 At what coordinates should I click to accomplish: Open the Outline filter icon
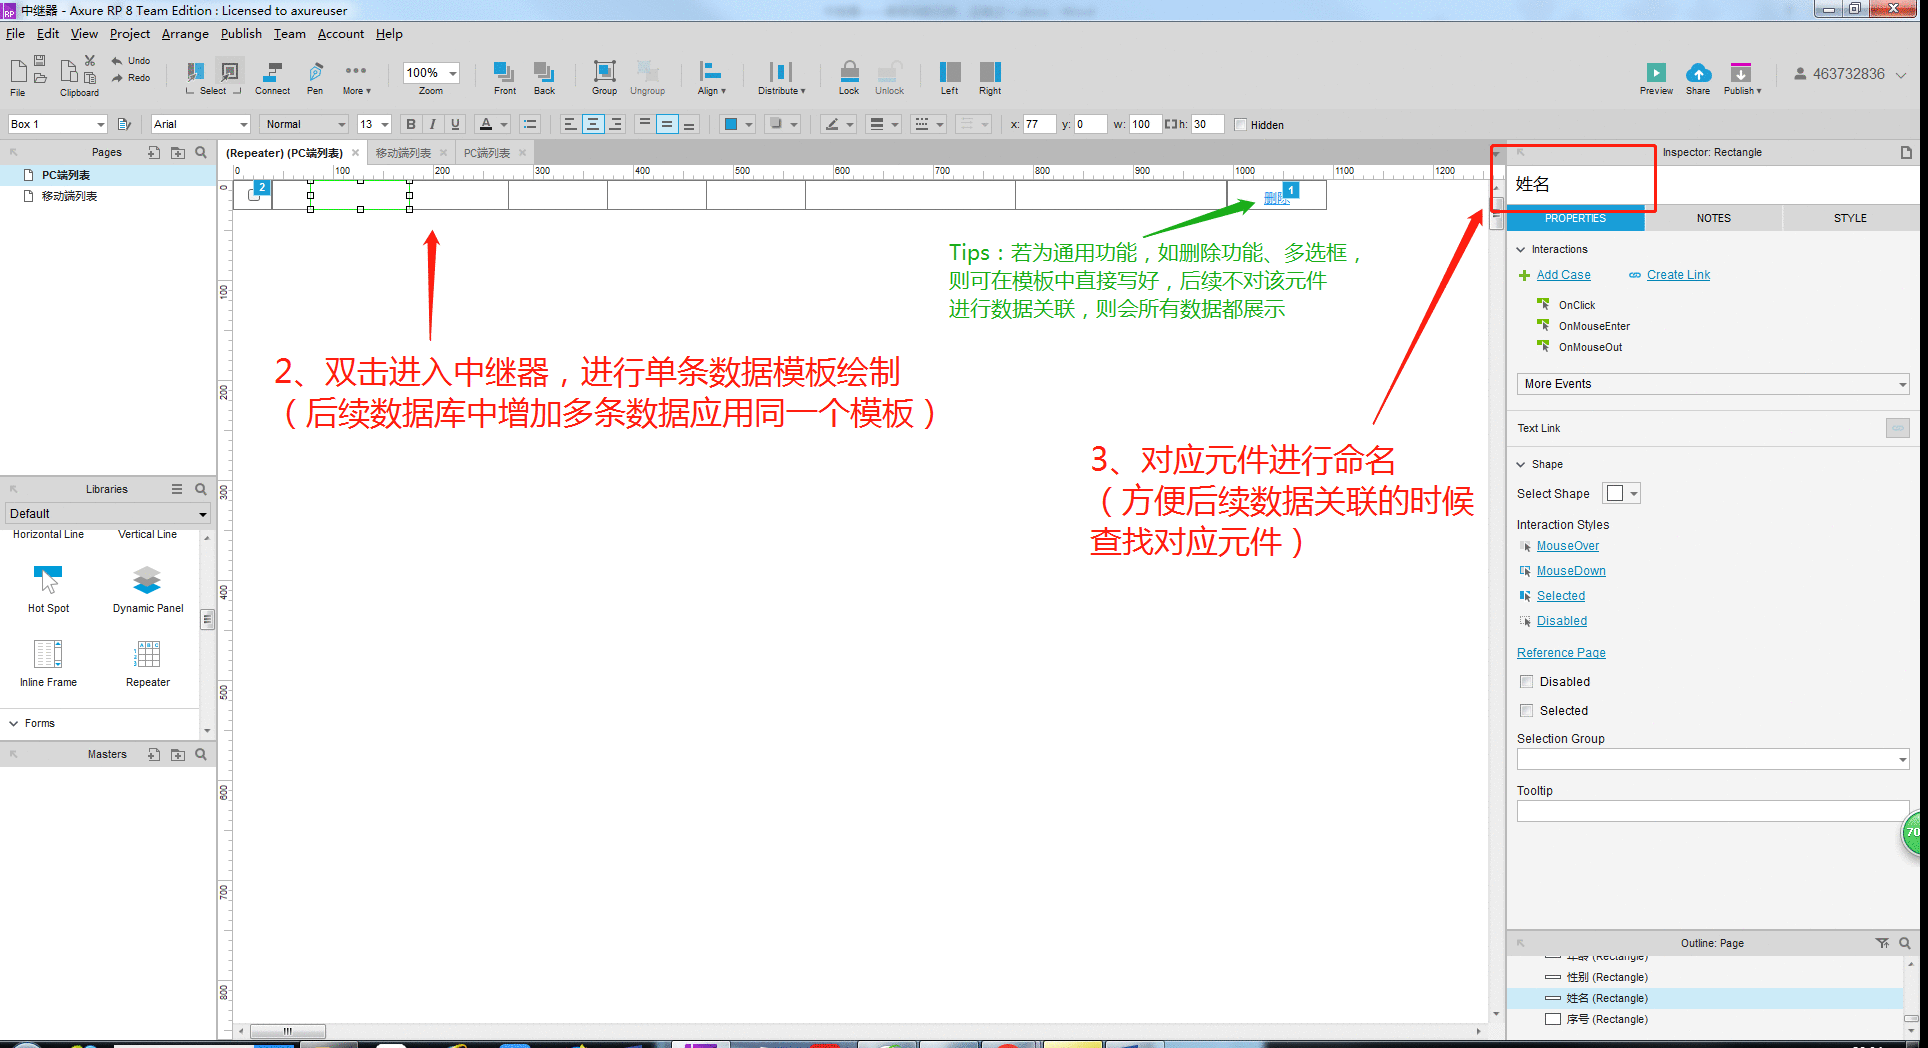[1882, 943]
